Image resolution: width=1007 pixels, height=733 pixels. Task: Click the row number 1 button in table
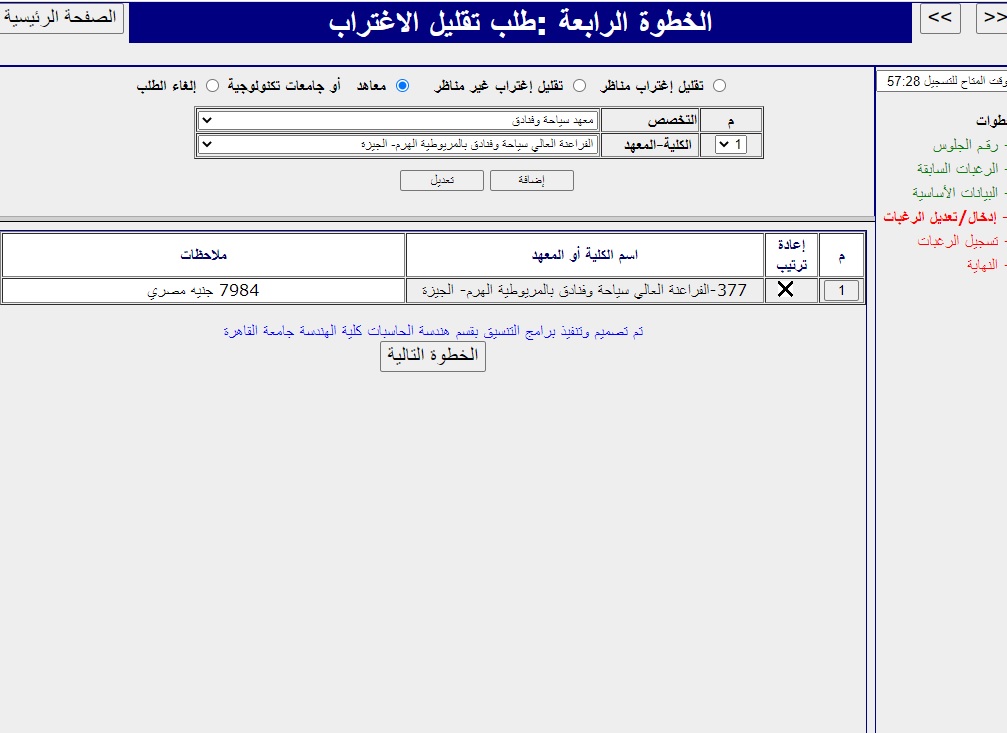[841, 290]
